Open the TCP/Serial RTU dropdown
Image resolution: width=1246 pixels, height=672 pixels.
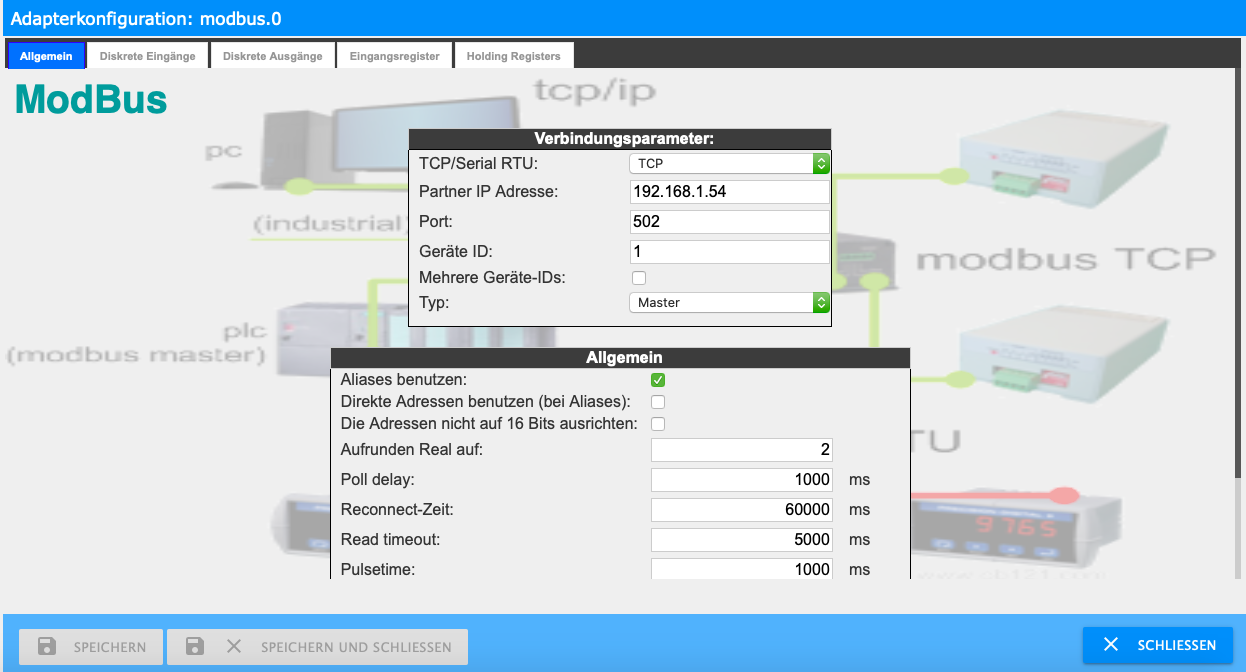(x=729, y=163)
